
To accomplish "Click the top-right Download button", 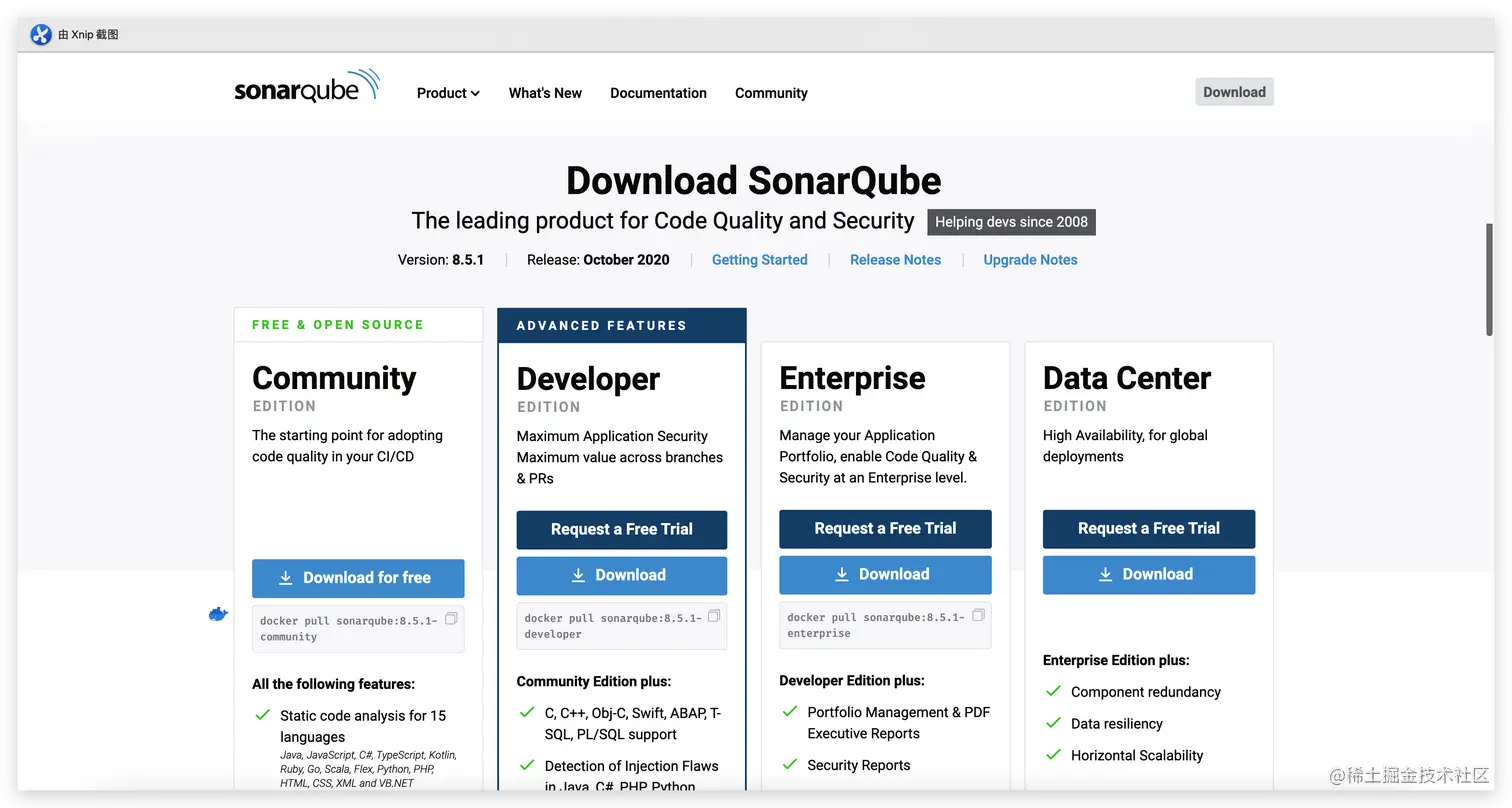I will [x=1234, y=92].
